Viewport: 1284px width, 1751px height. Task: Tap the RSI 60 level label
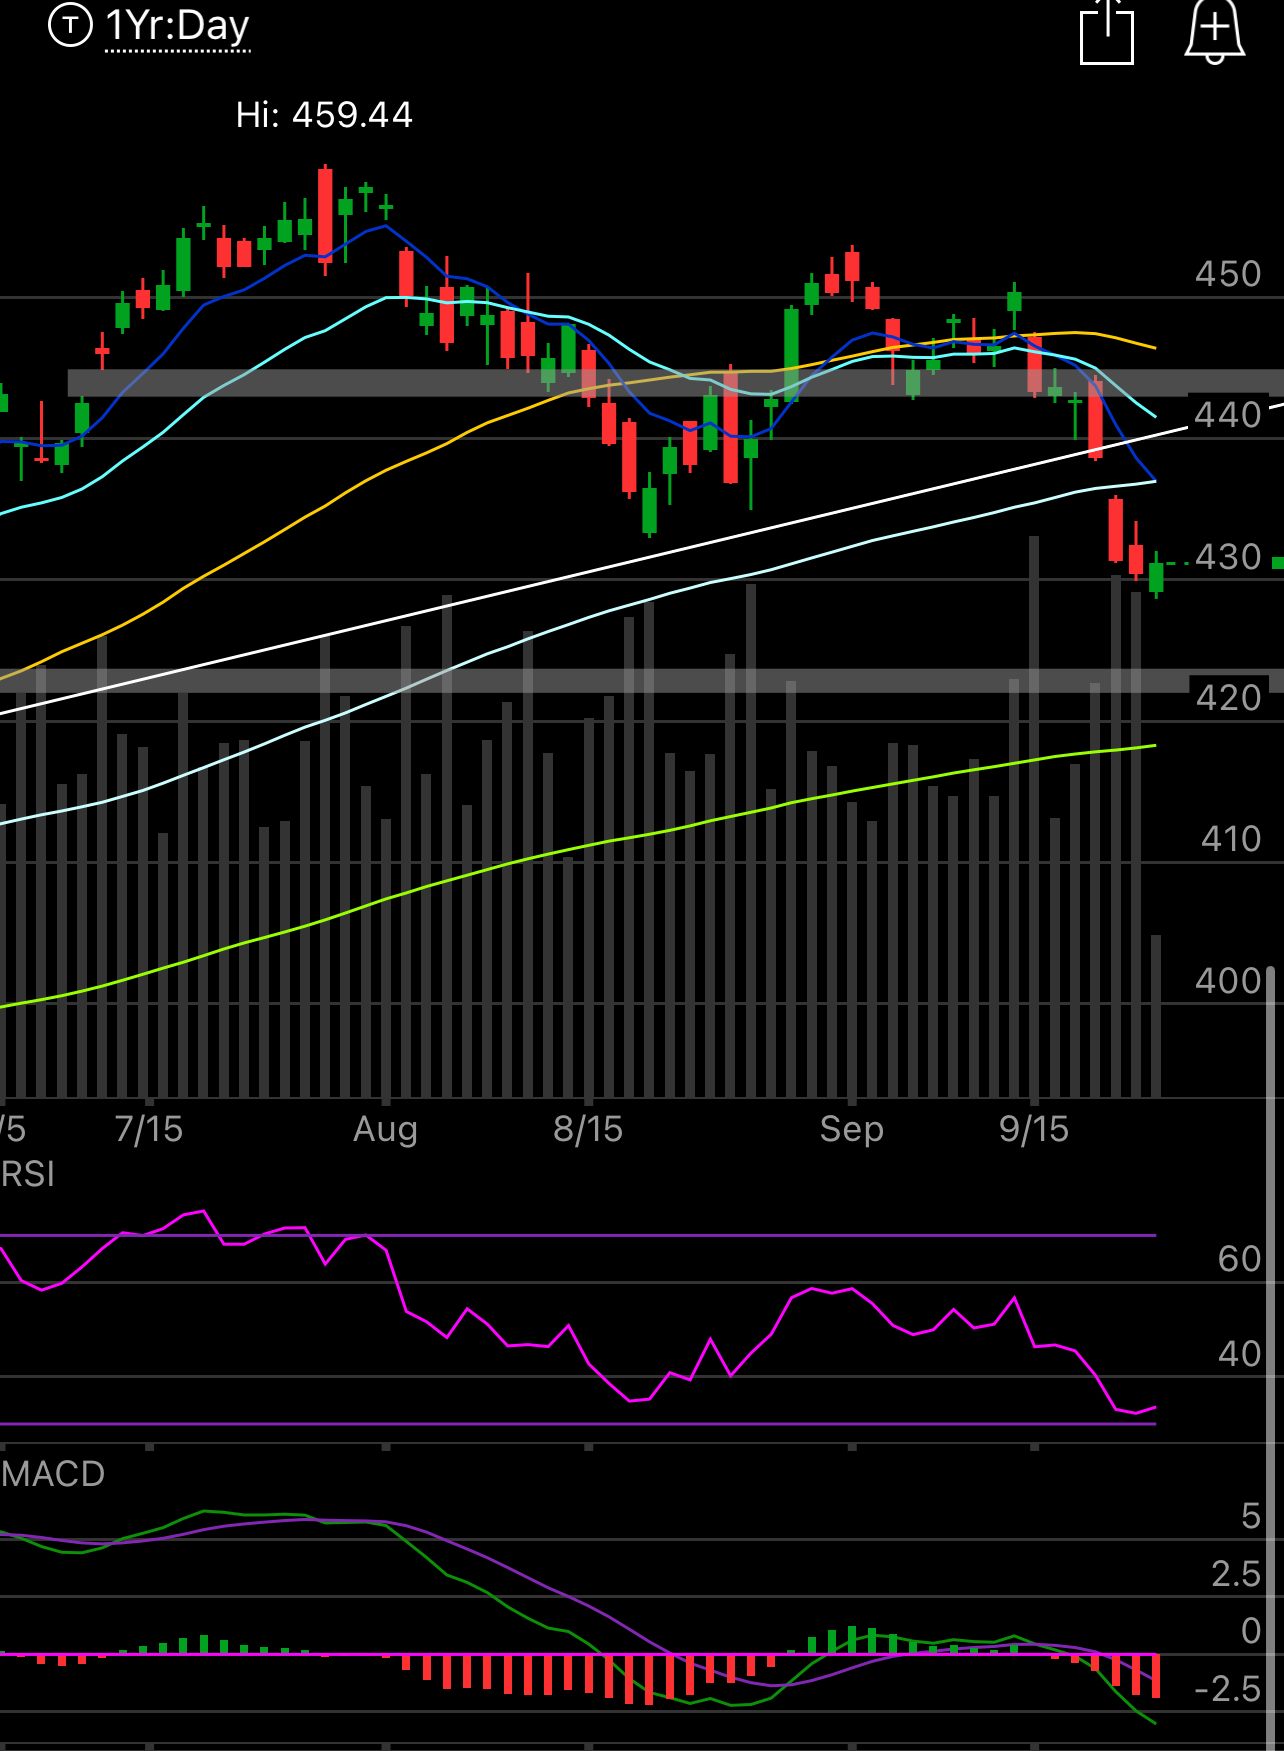(1240, 1259)
